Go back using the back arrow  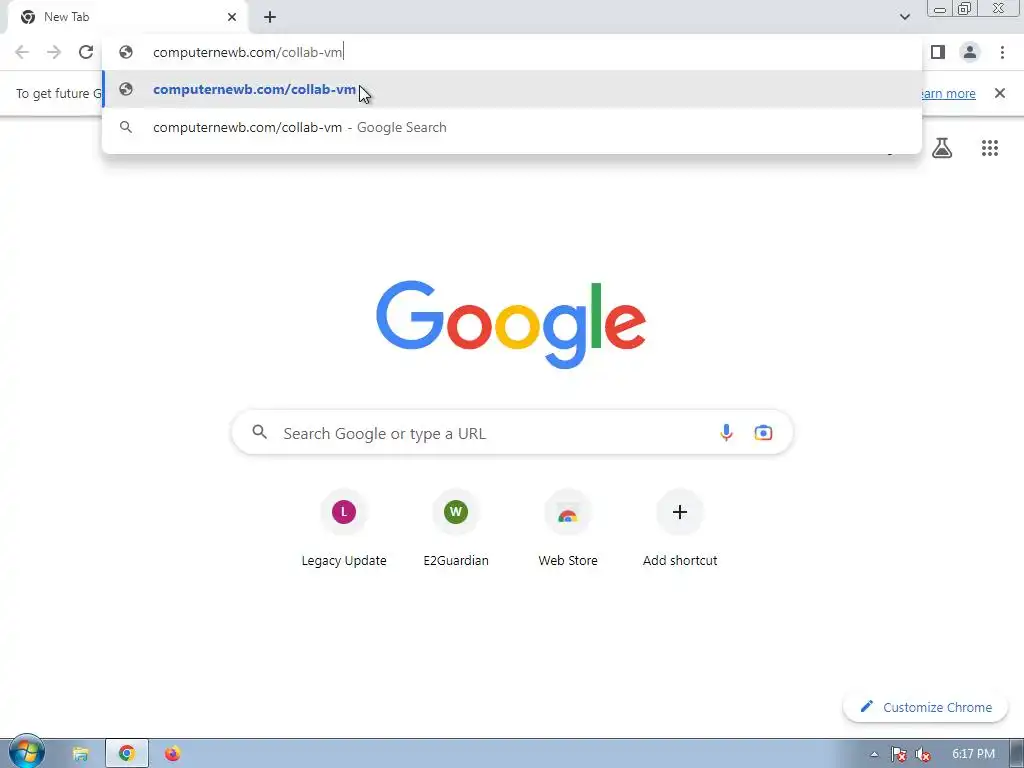[x=22, y=52]
